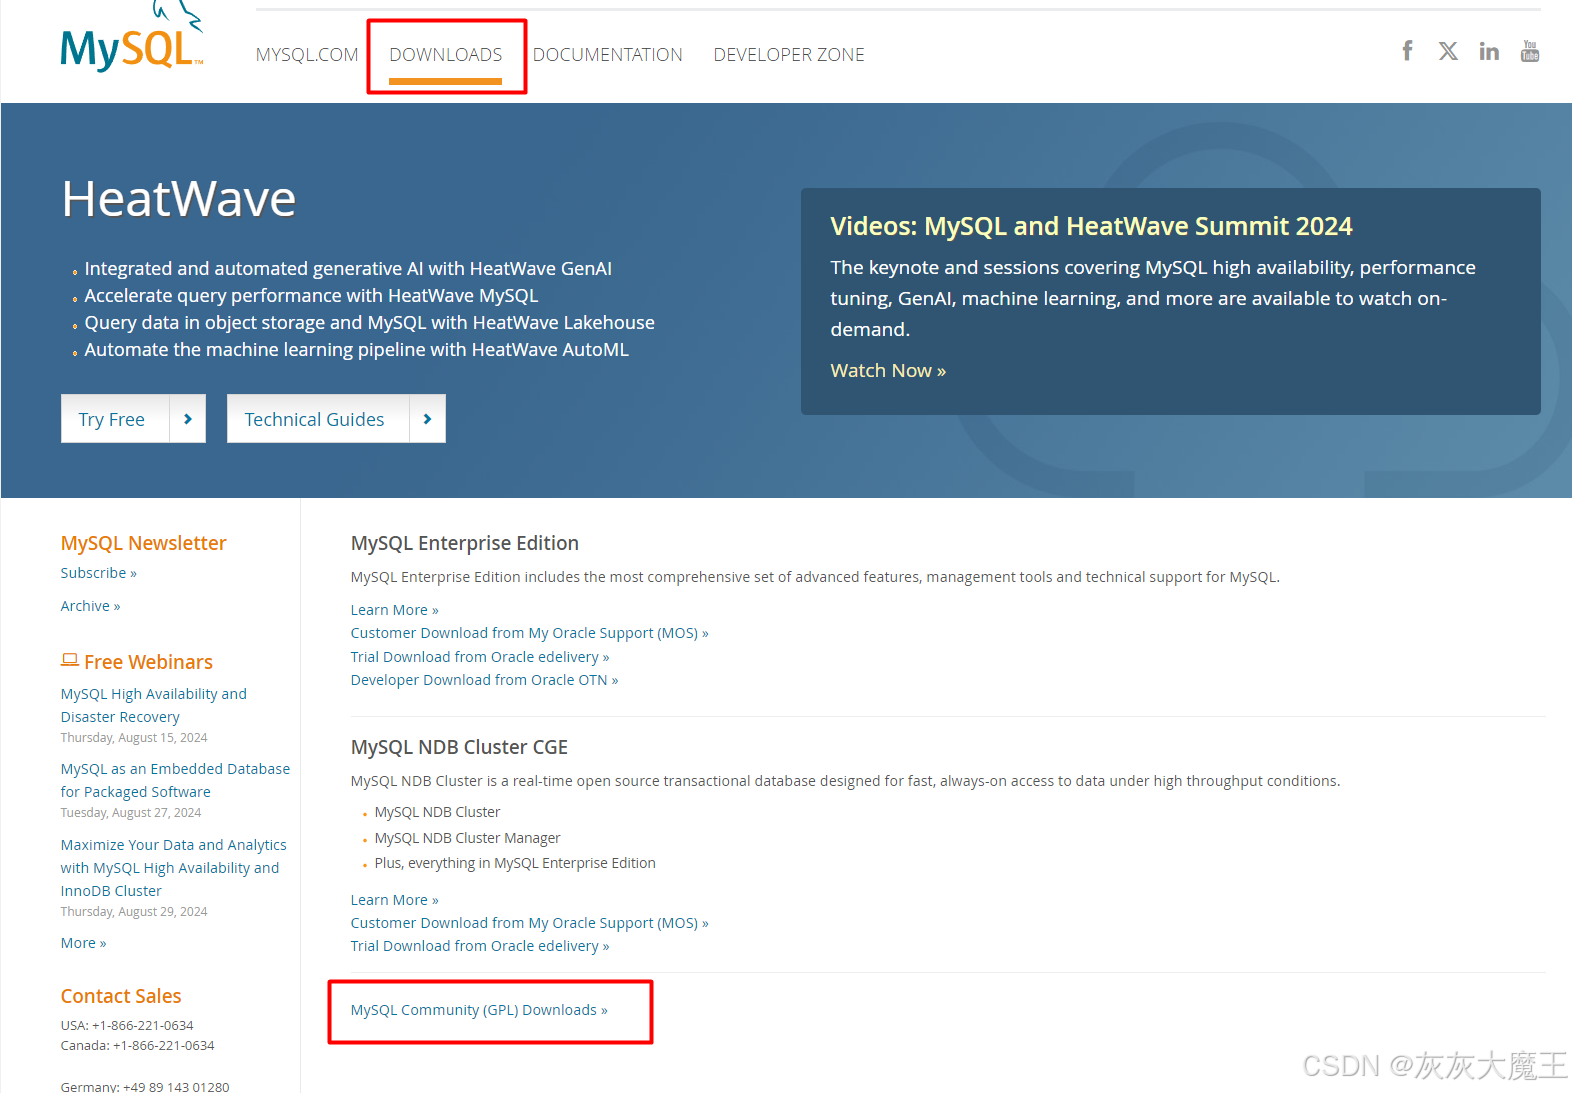Click More under Free Webinars
1572x1093 pixels.
tap(83, 943)
